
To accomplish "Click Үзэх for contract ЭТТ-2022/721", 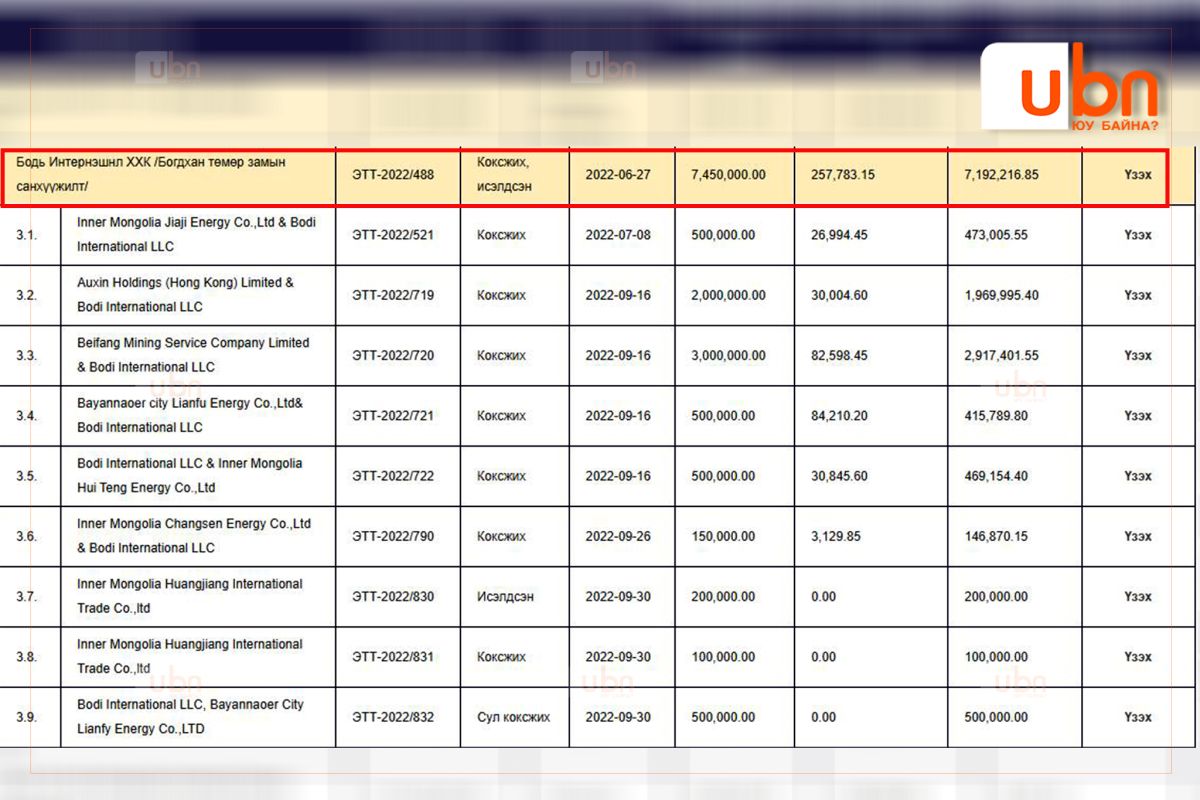I will 1137,416.
